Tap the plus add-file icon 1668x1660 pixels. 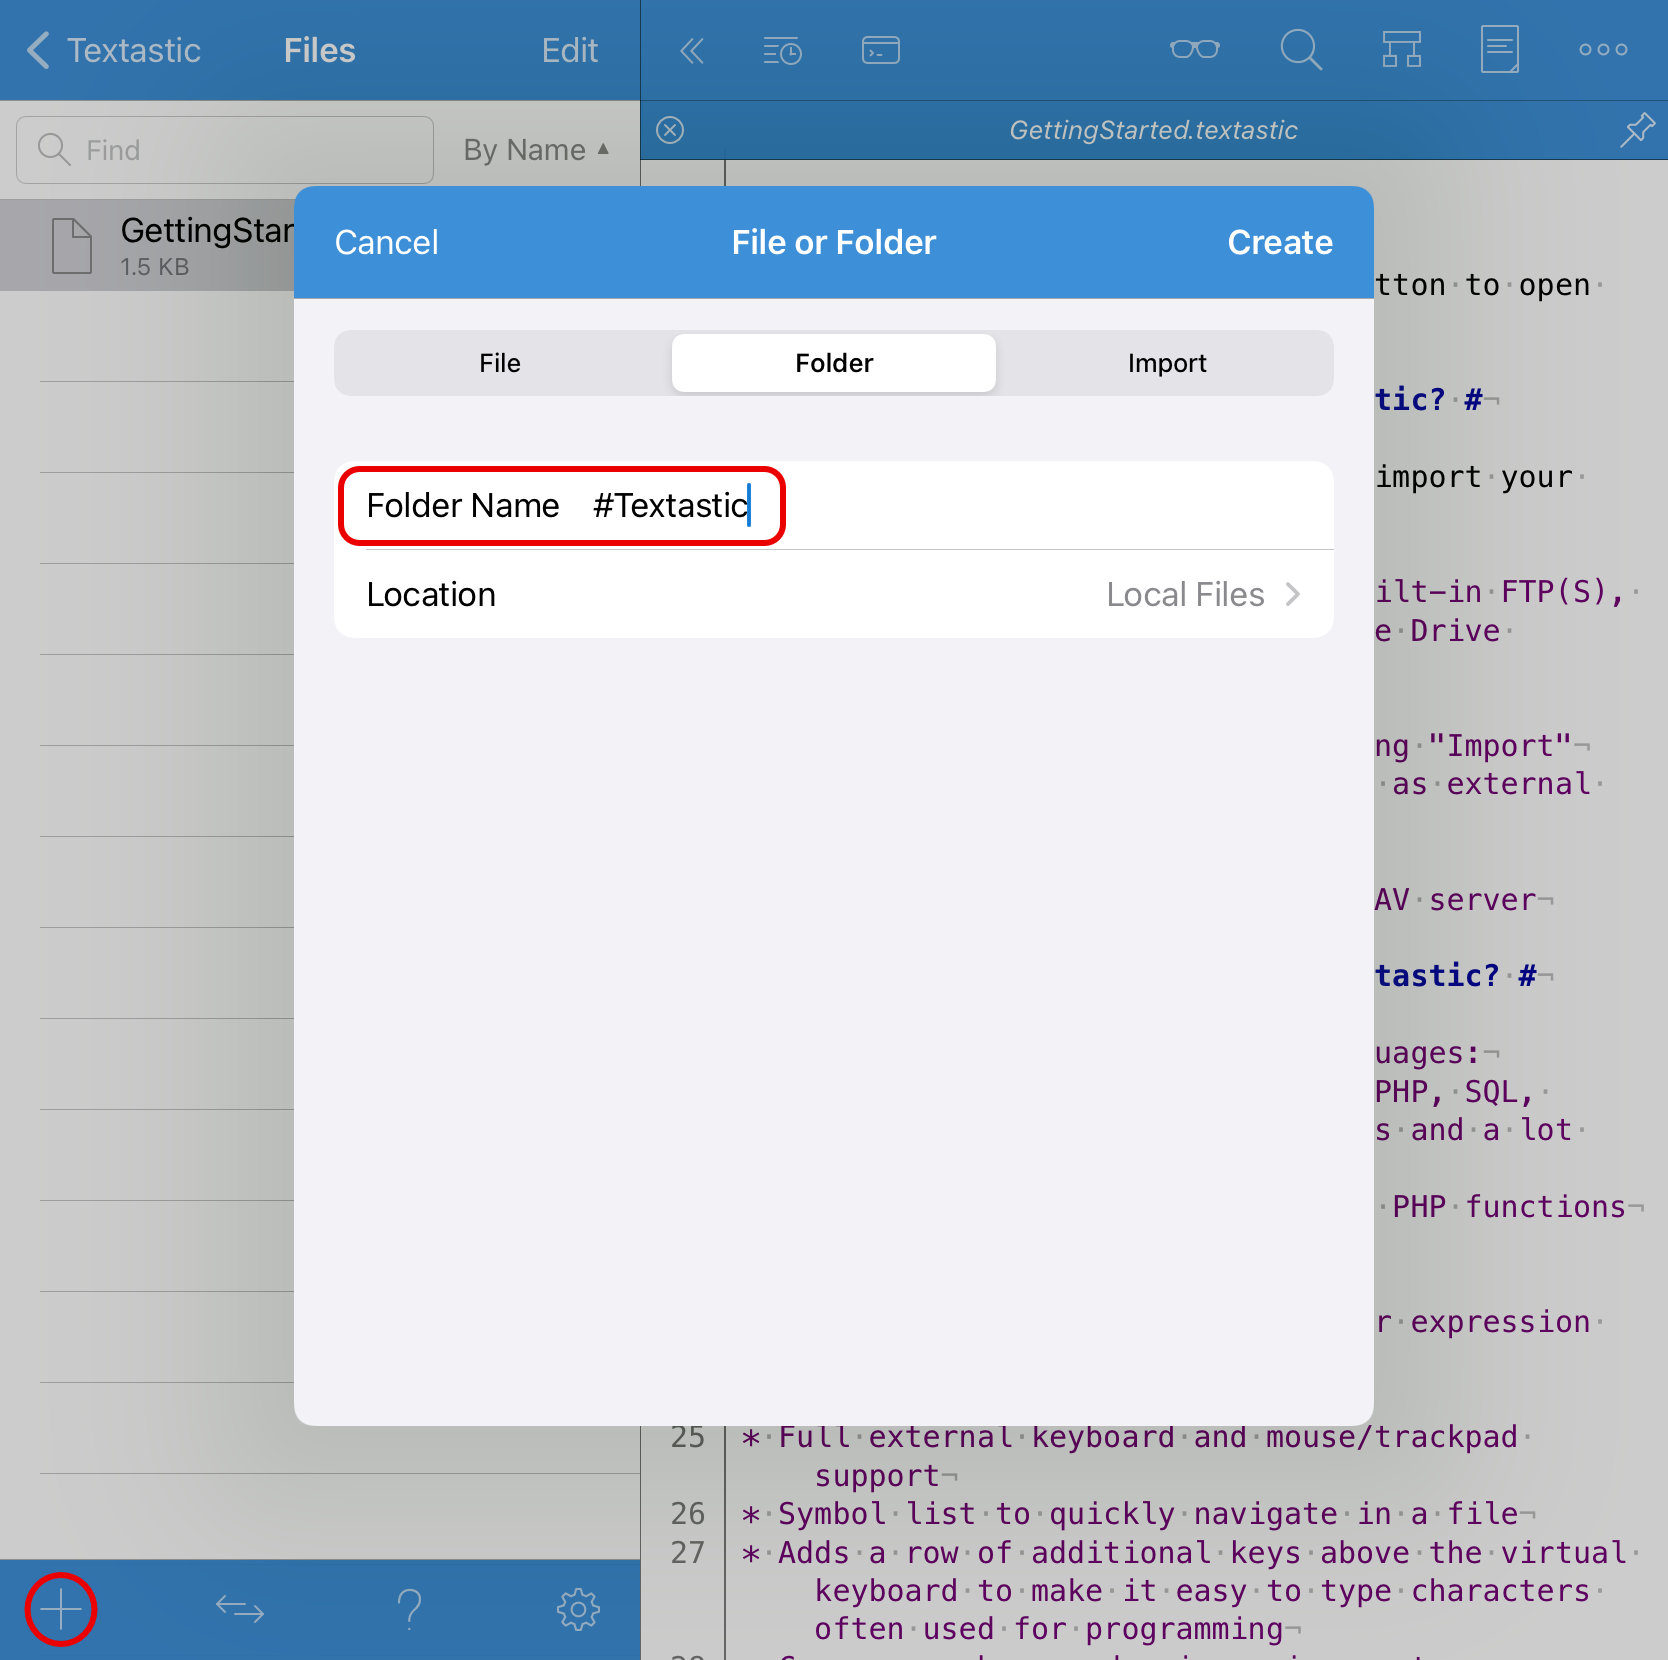pyautogui.click(x=61, y=1610)
